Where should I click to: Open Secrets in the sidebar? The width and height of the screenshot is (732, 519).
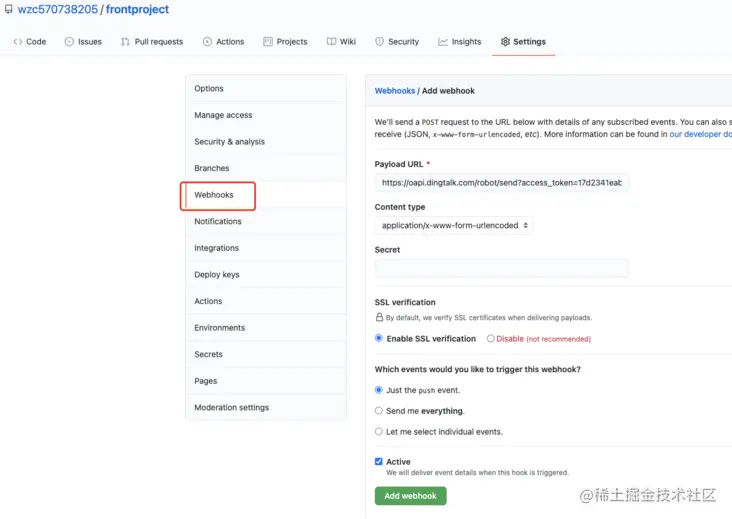tap(266, 354)
